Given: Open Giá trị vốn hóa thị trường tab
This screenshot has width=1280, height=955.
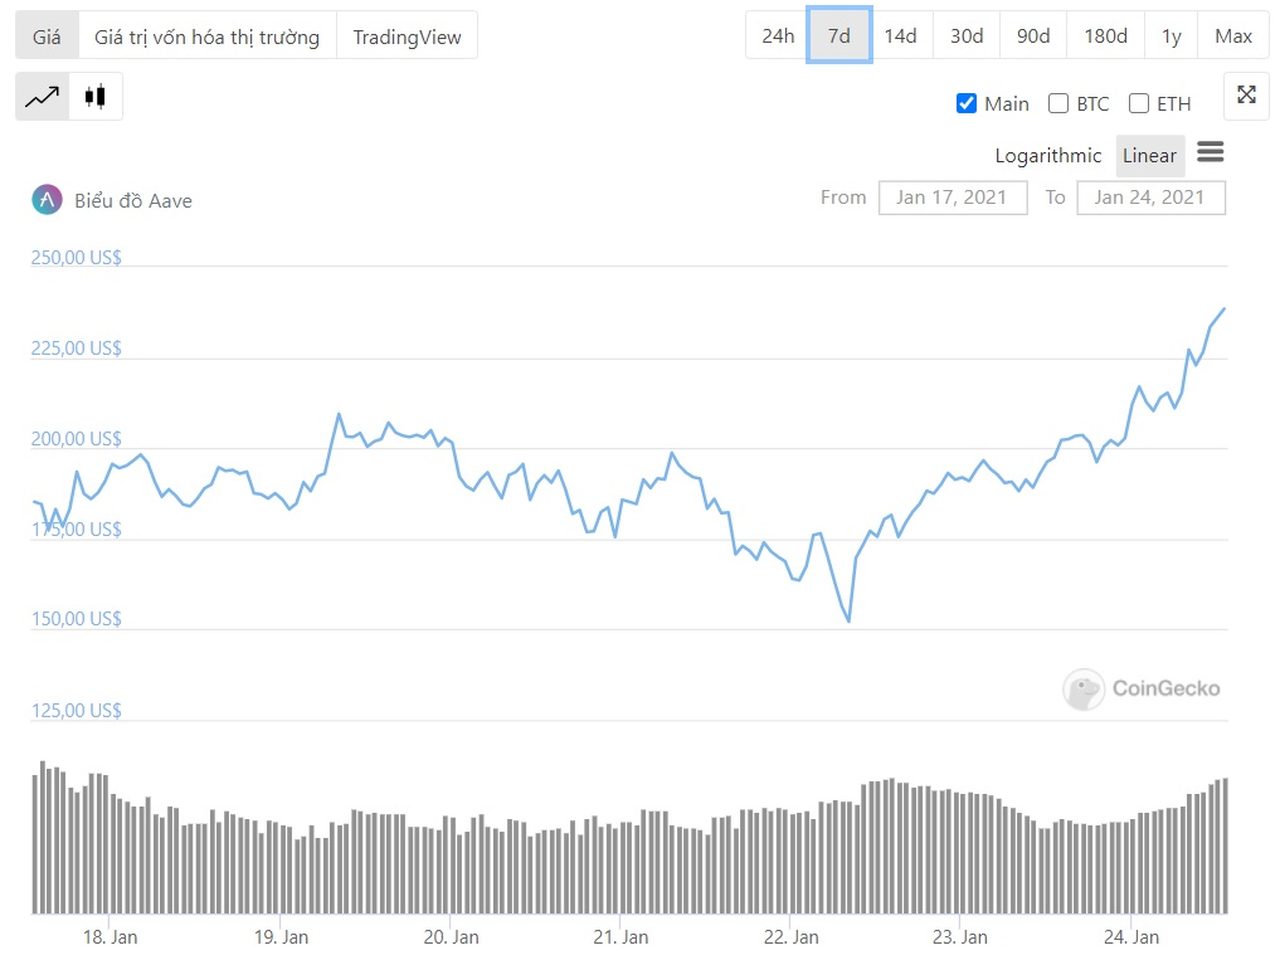Looking at the screenshot, I should pos(207,36).
